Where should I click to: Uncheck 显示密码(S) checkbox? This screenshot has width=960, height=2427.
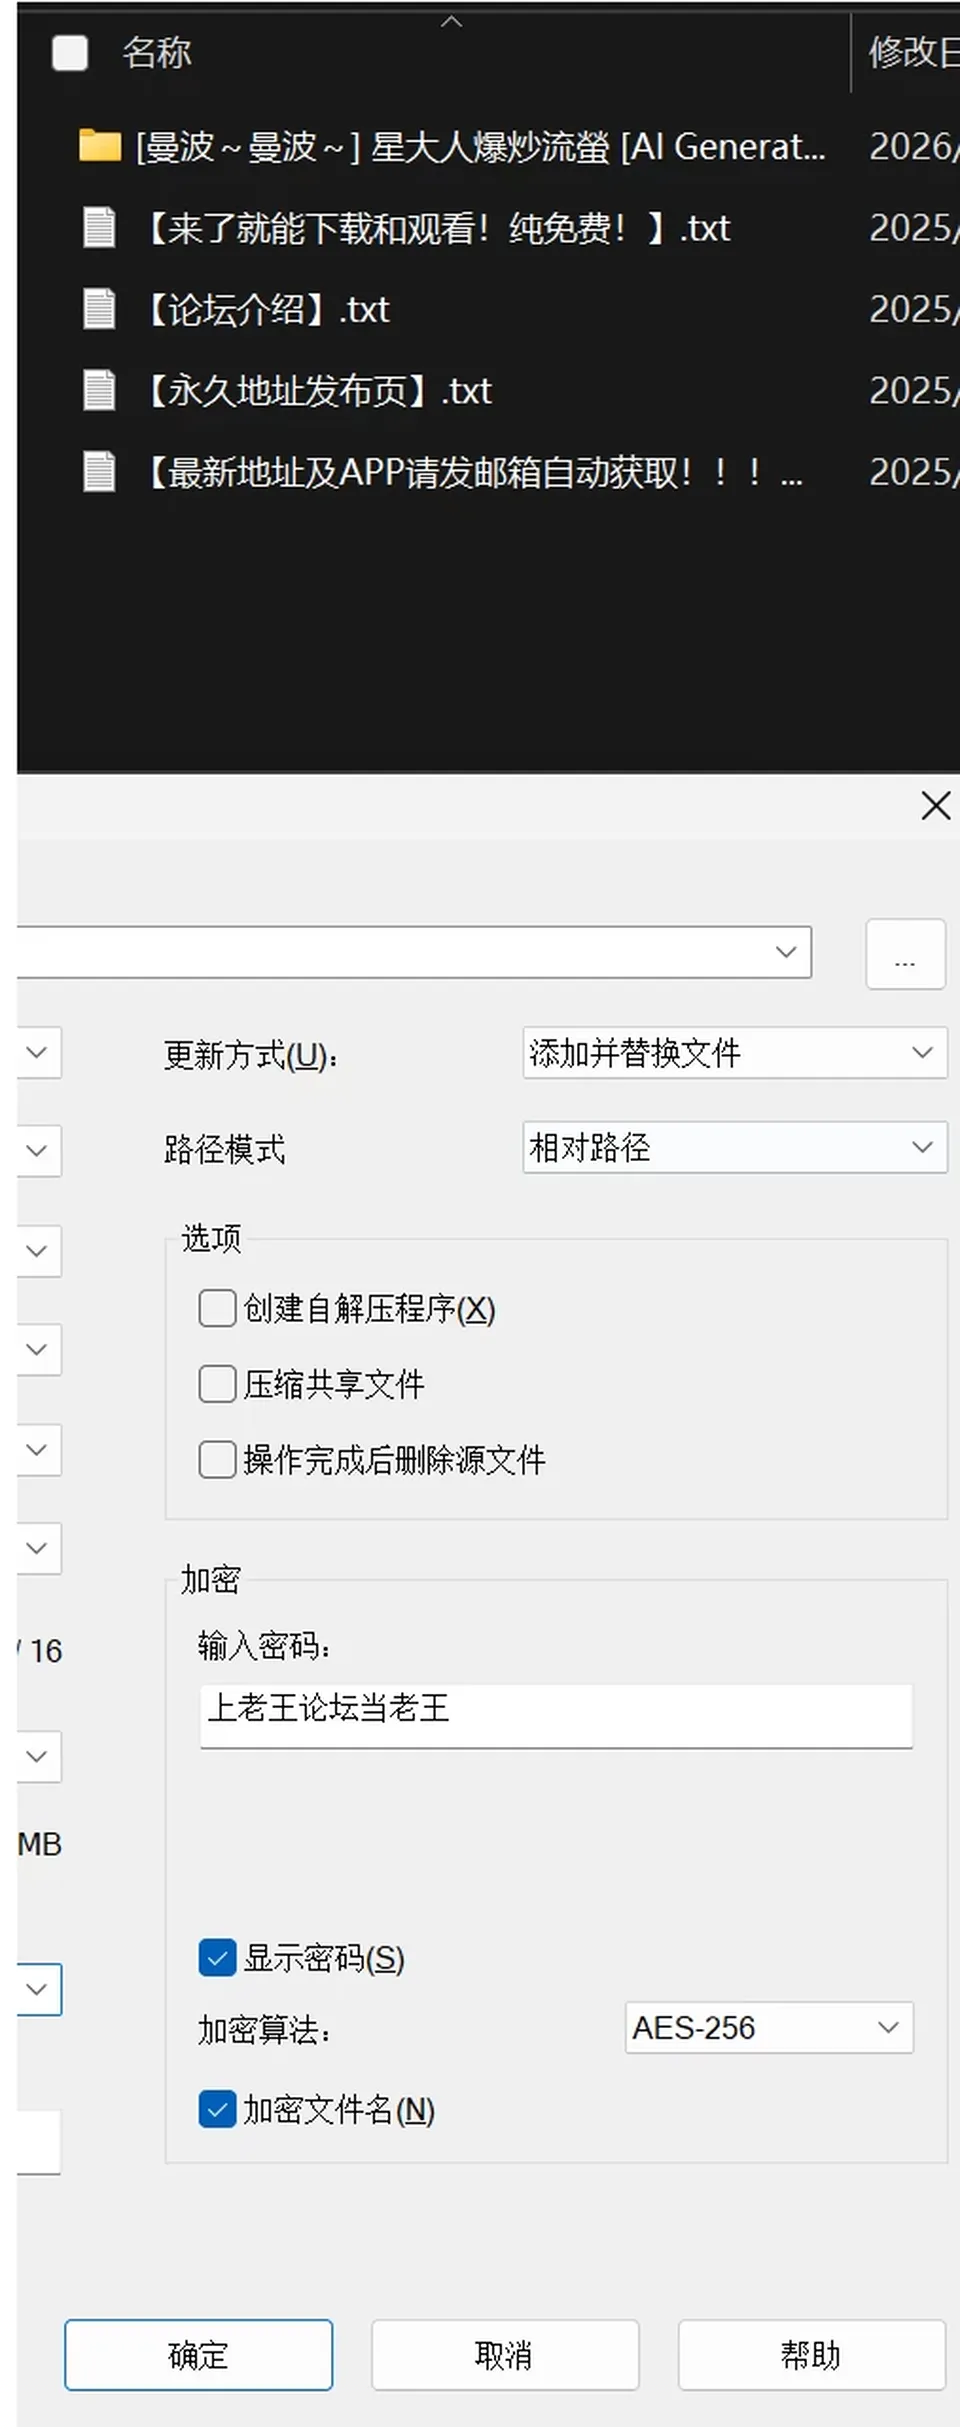217,1958
